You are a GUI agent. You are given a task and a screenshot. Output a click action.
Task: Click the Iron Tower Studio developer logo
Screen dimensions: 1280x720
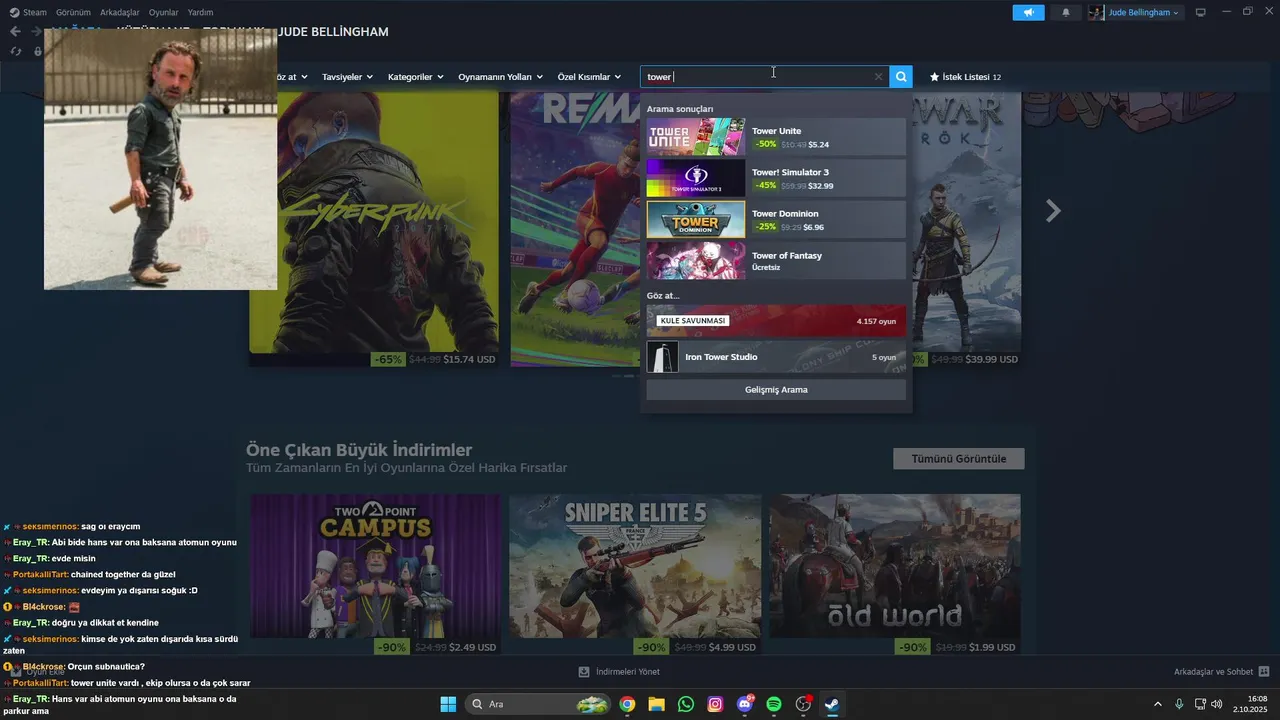(x=663, y=357)
